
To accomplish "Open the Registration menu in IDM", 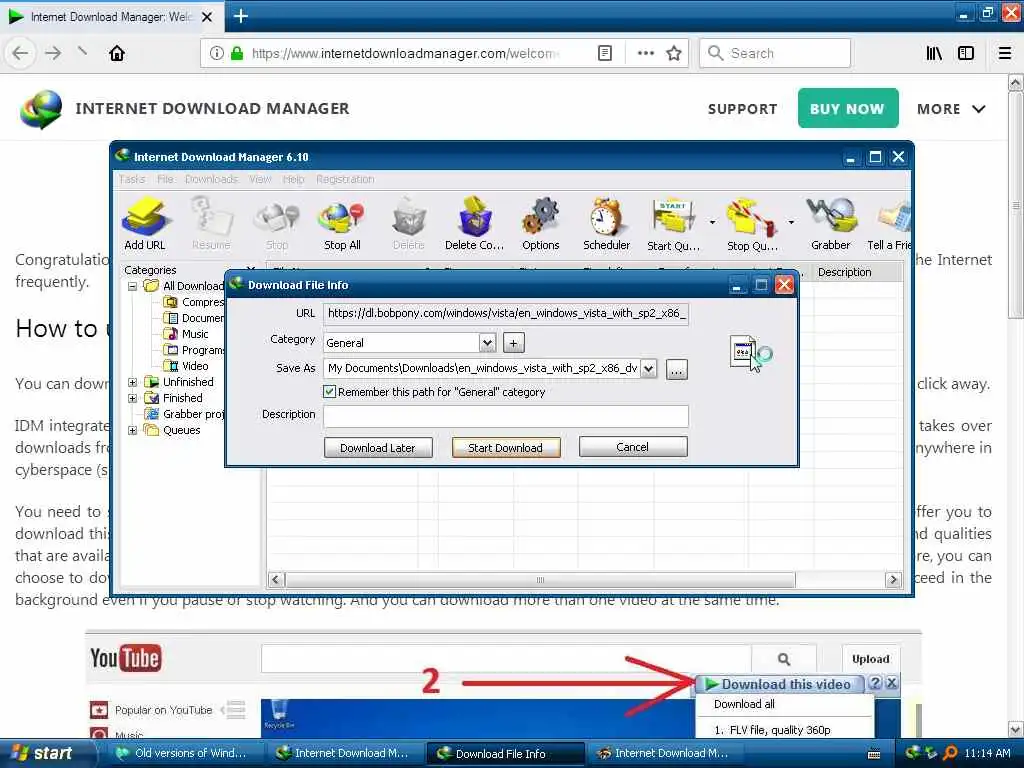I will pyautogui.click(x=345, y=179).
